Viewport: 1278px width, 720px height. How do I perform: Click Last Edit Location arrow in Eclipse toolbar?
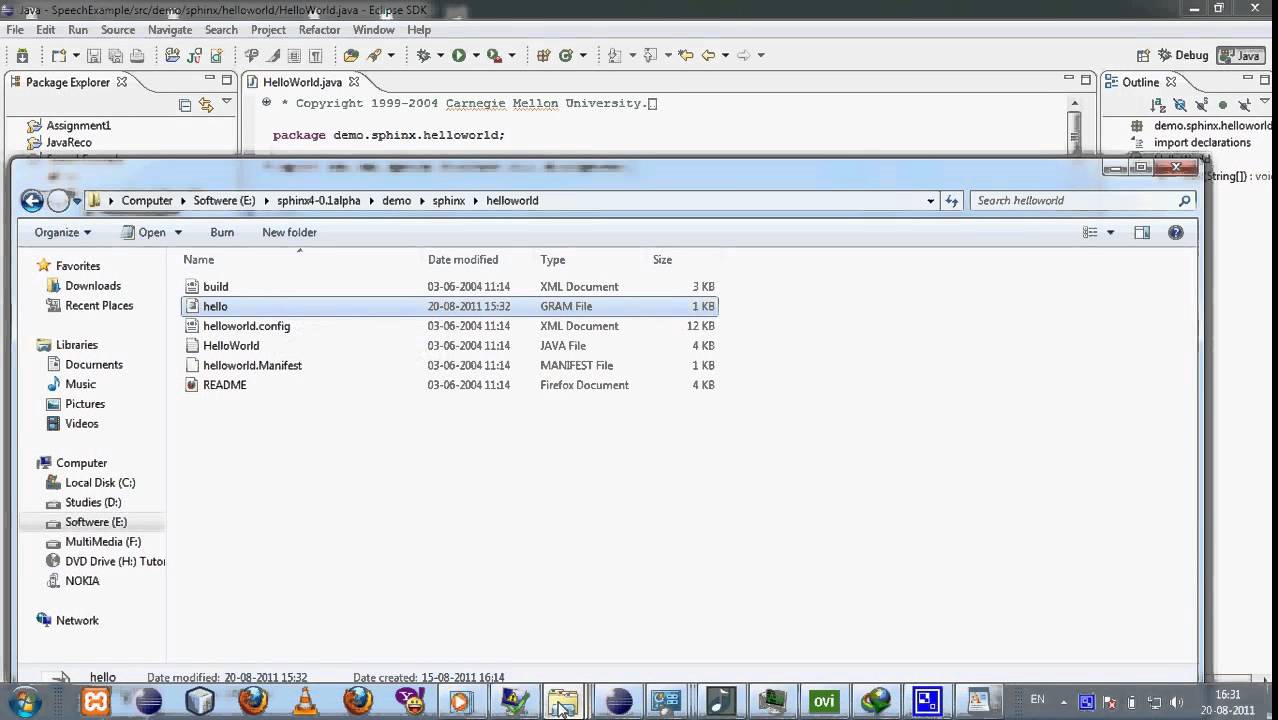coord(686,56)
